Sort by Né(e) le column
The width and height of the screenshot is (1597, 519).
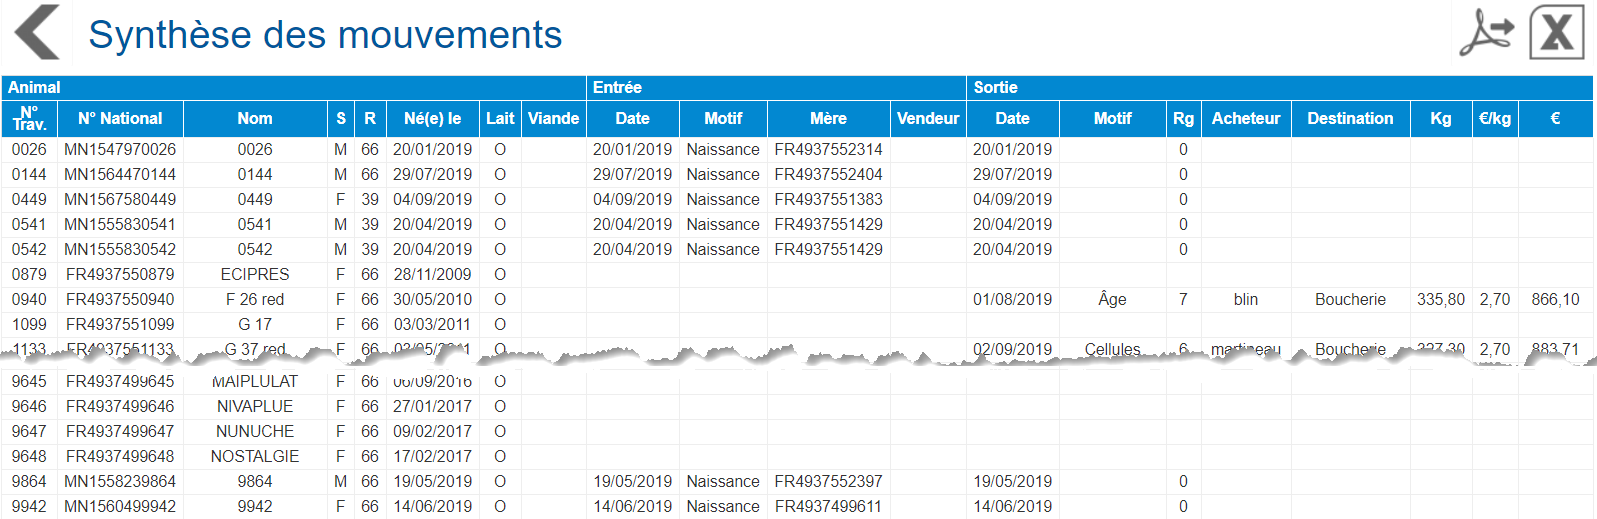tap(432, 118)
